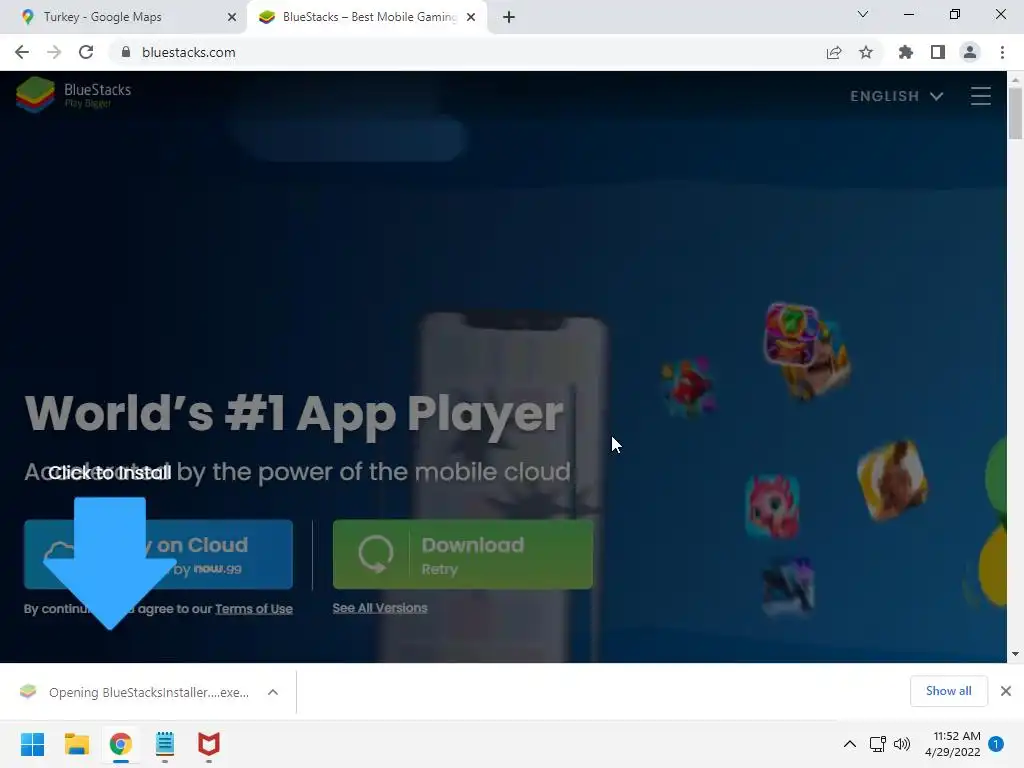The image size is (1024, 768).
Task: Click the Play on Cloud button
Action: click(x=159, y=554)
